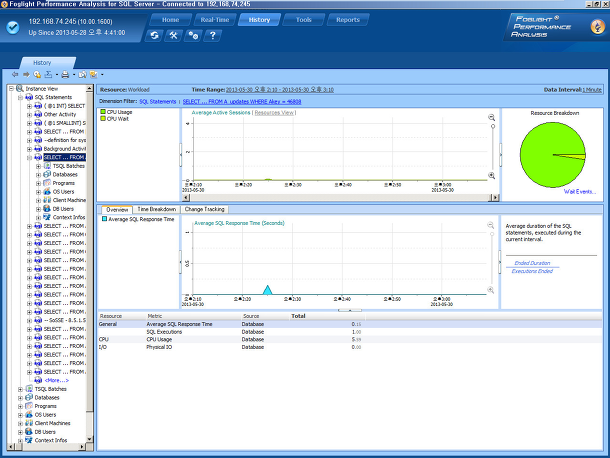The image size is (610, 458).
Task: Click the 1 Minute data interval link
Action: click(592, 89)
